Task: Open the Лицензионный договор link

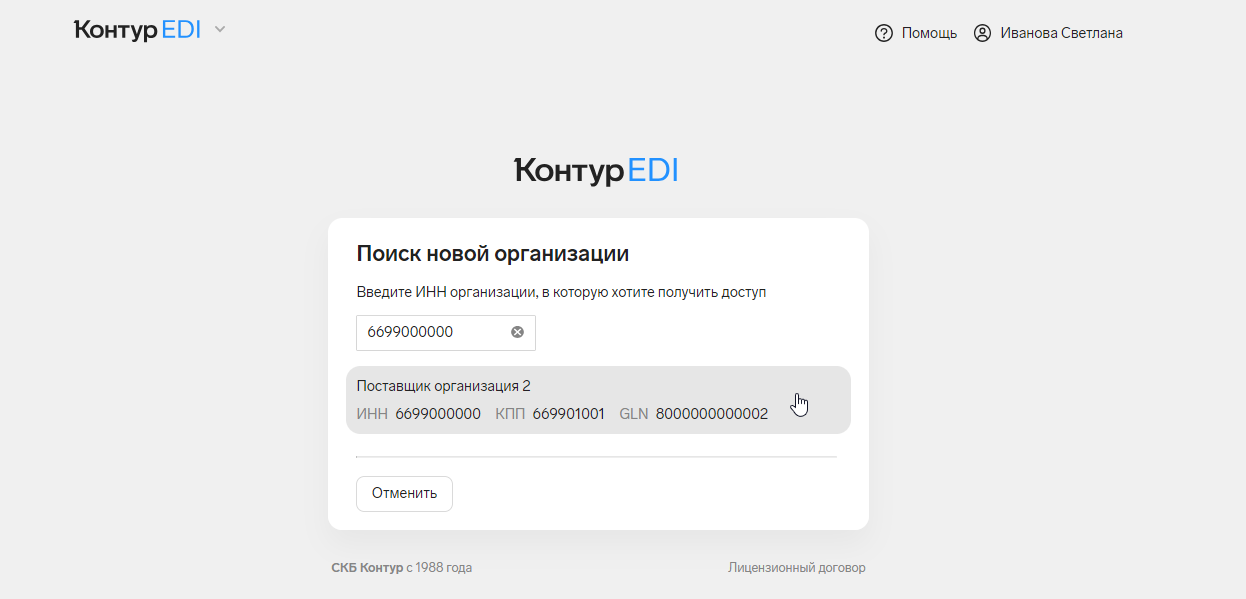Action: tap(797, 568)
